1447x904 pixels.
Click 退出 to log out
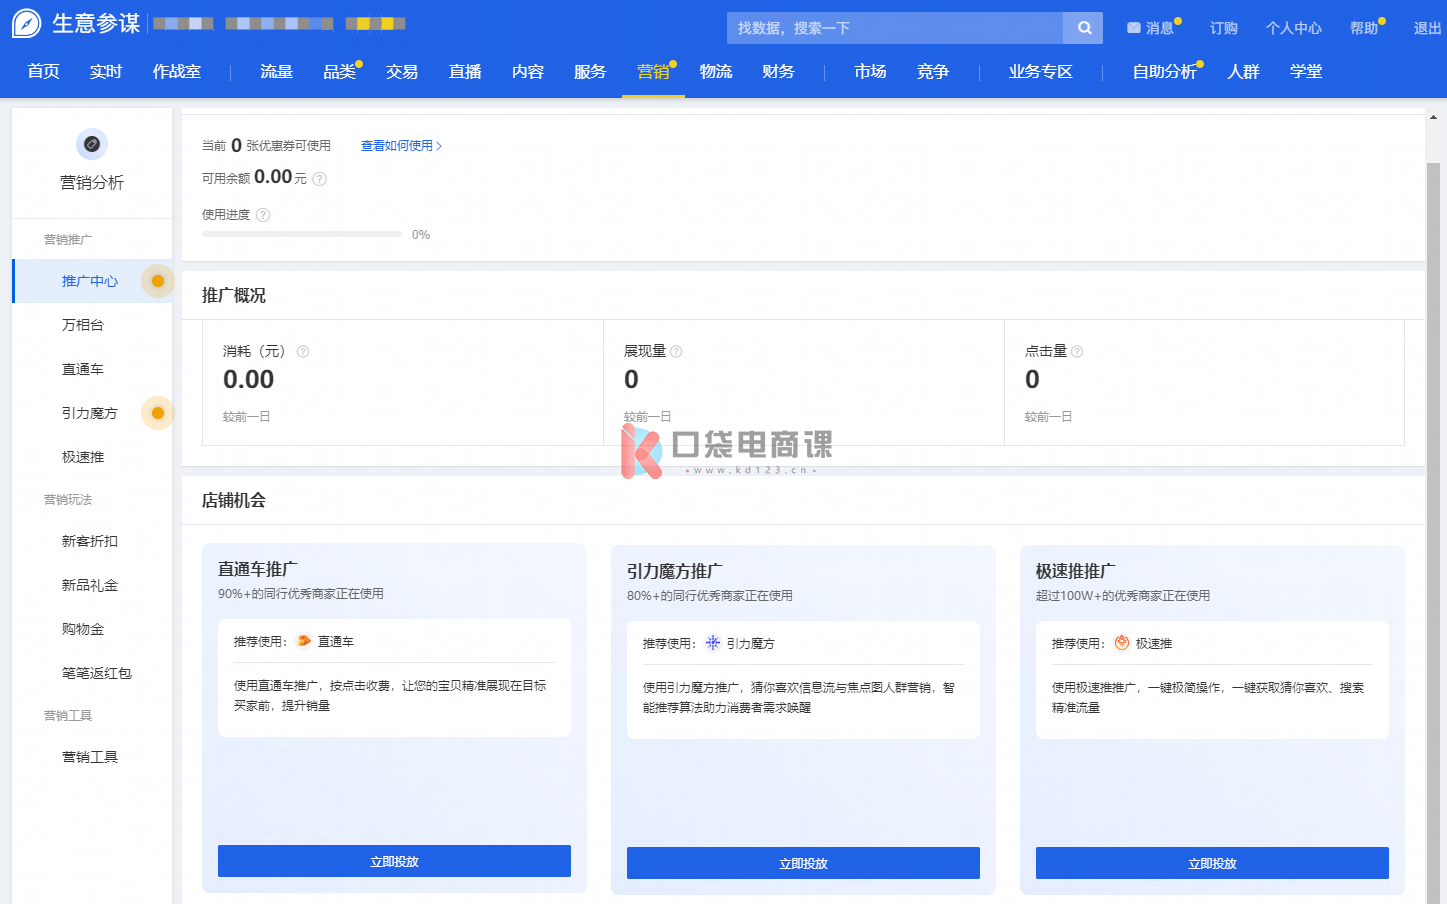pyautogui.click(x=1427, y=28)
